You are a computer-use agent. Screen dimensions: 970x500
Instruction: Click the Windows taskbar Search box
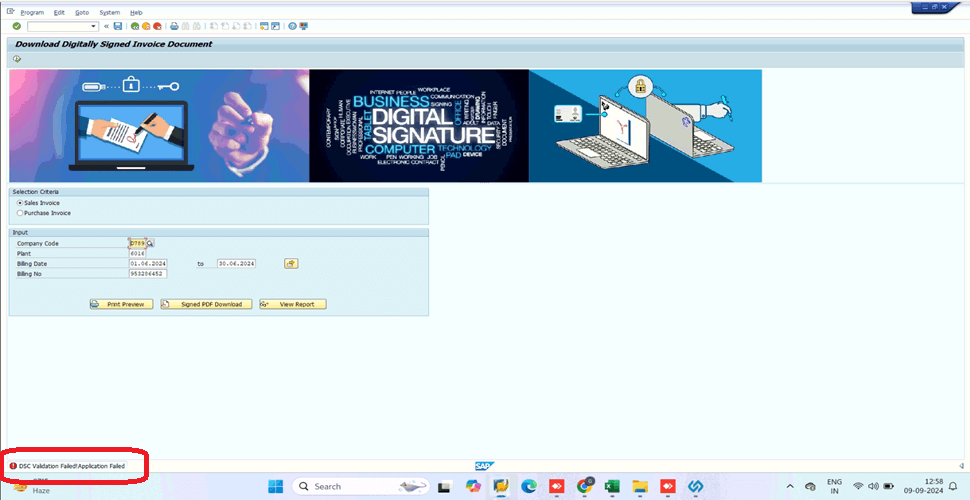[362, 486]
